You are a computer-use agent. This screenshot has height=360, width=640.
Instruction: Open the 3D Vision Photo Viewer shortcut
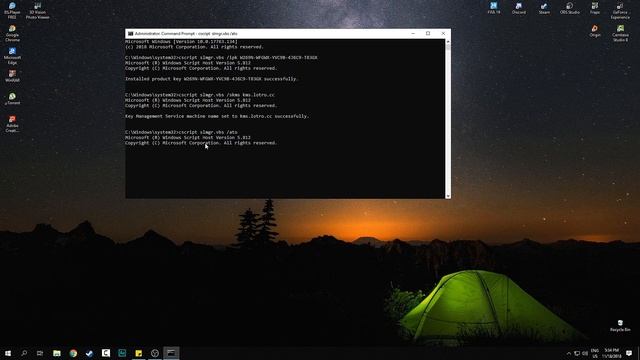[38, 10]
